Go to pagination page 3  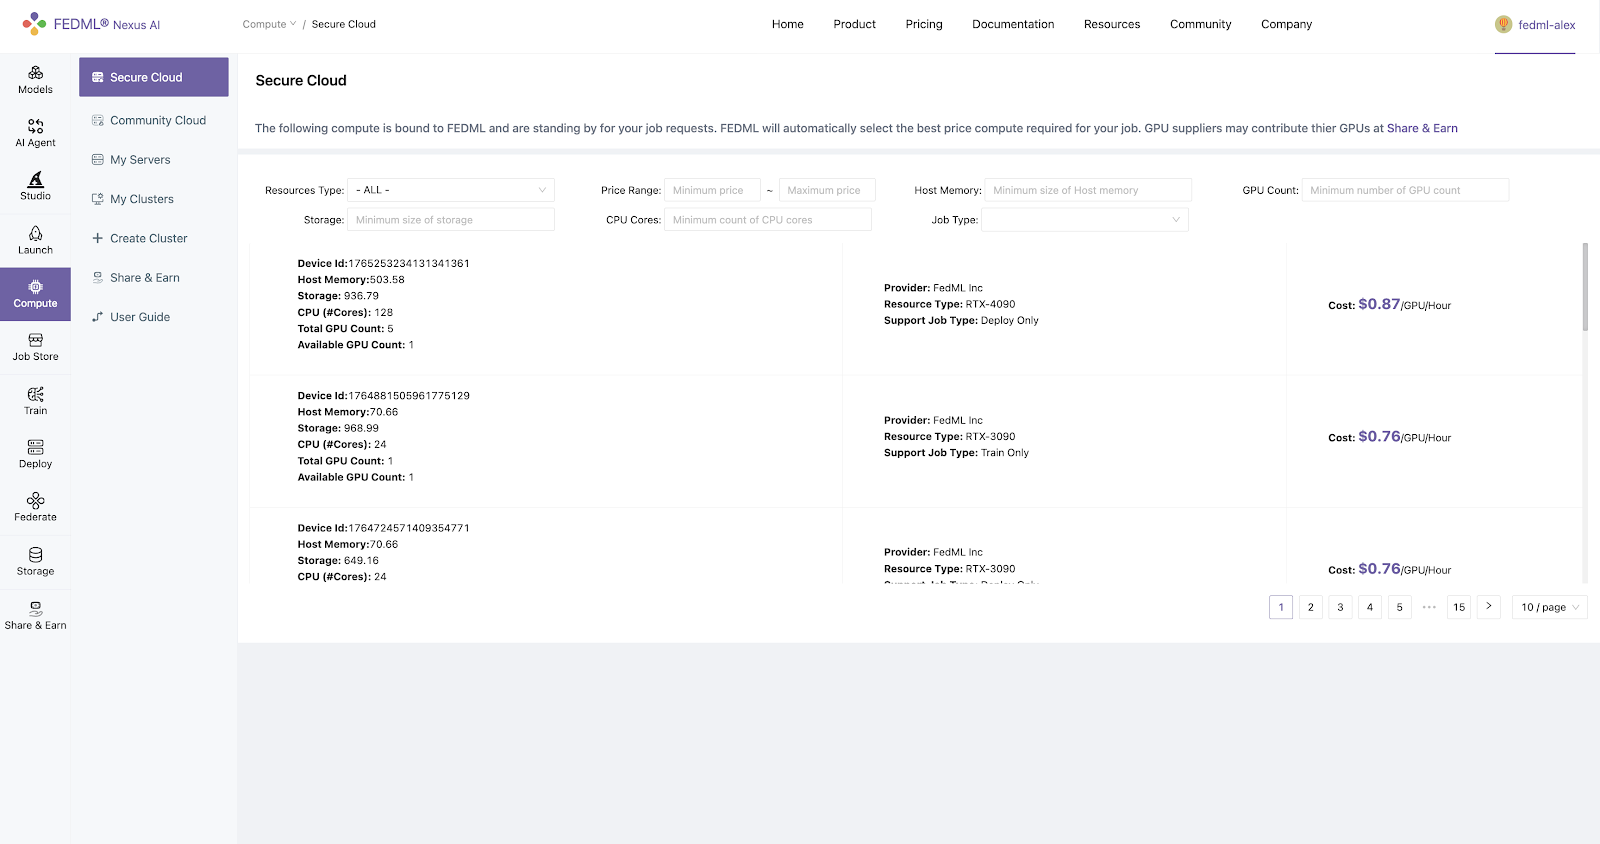(1340, 607)
